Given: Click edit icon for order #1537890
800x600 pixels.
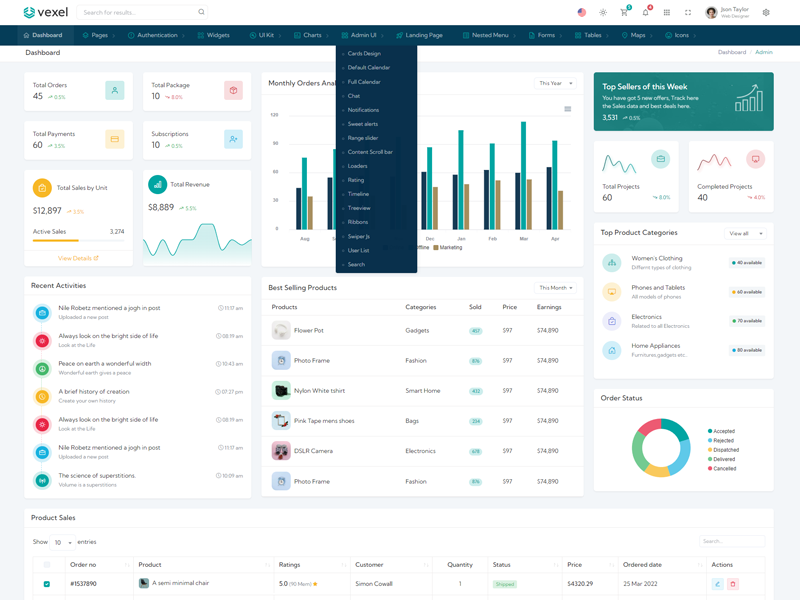Looking at the screenshot, I should [717, 584].
